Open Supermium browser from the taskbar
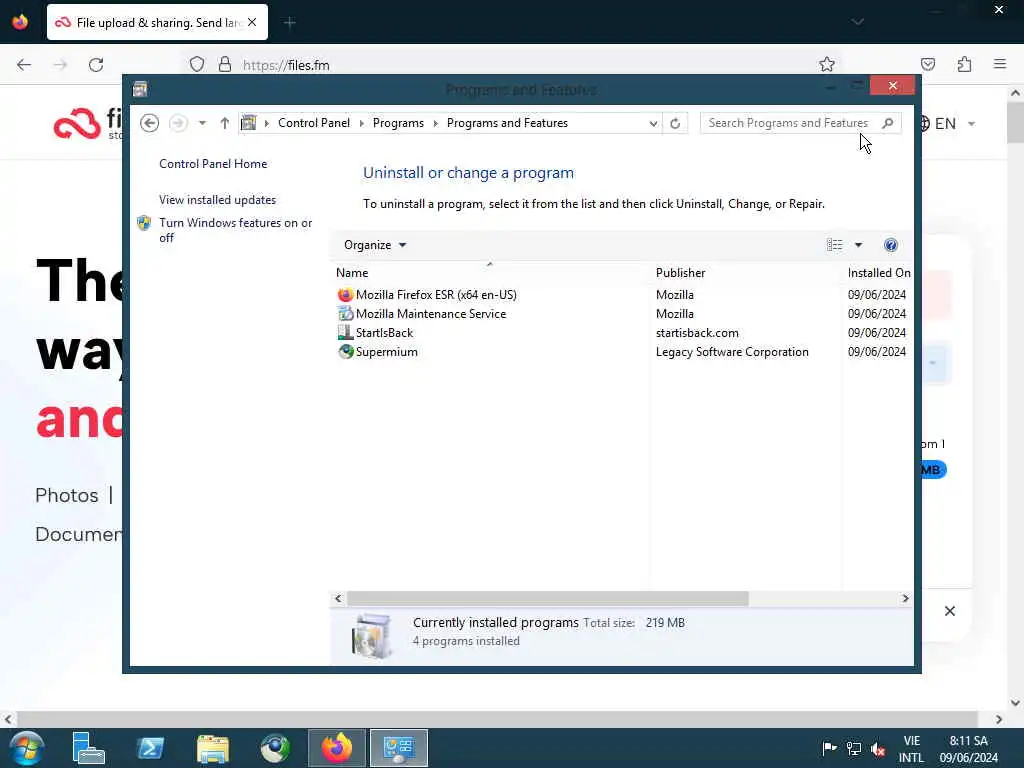 [275, 748]
